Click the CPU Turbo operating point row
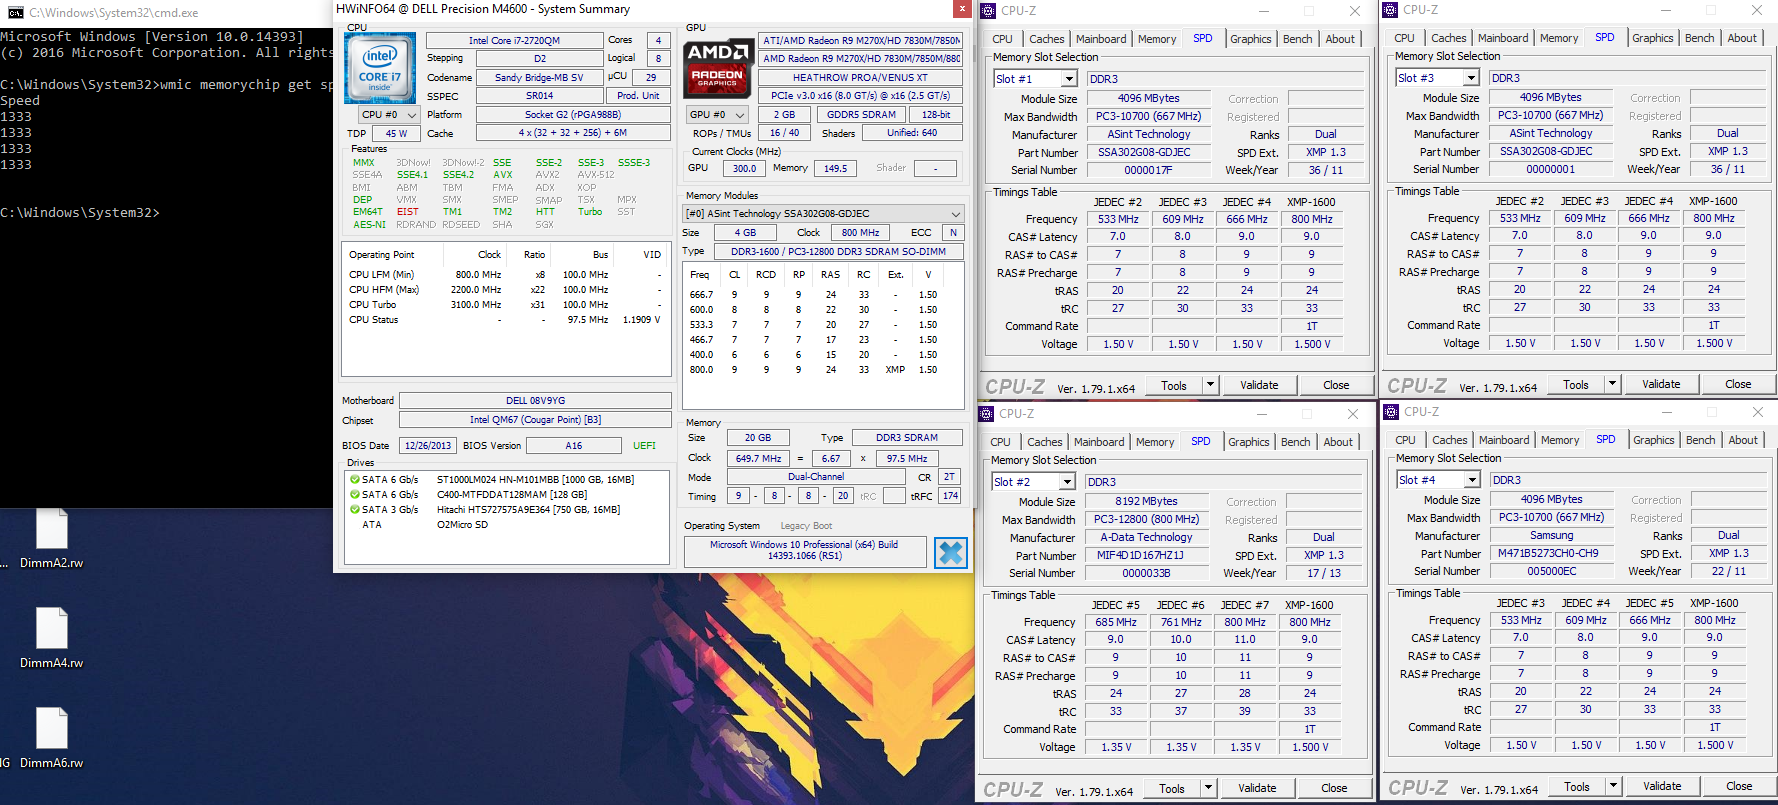1778x805 pixels. point(506,305)
